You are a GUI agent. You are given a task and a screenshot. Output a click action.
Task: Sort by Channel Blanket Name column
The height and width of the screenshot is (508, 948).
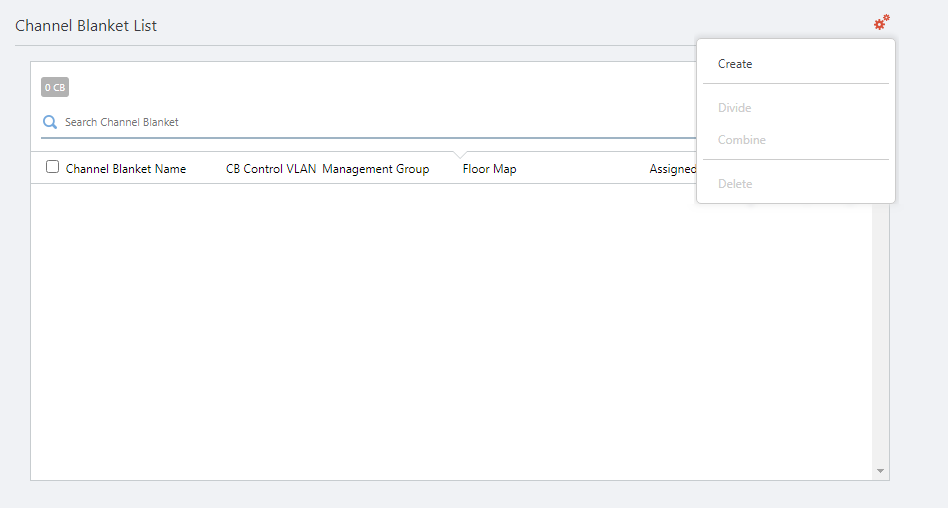pyautogui.click(x=126, y=169)
